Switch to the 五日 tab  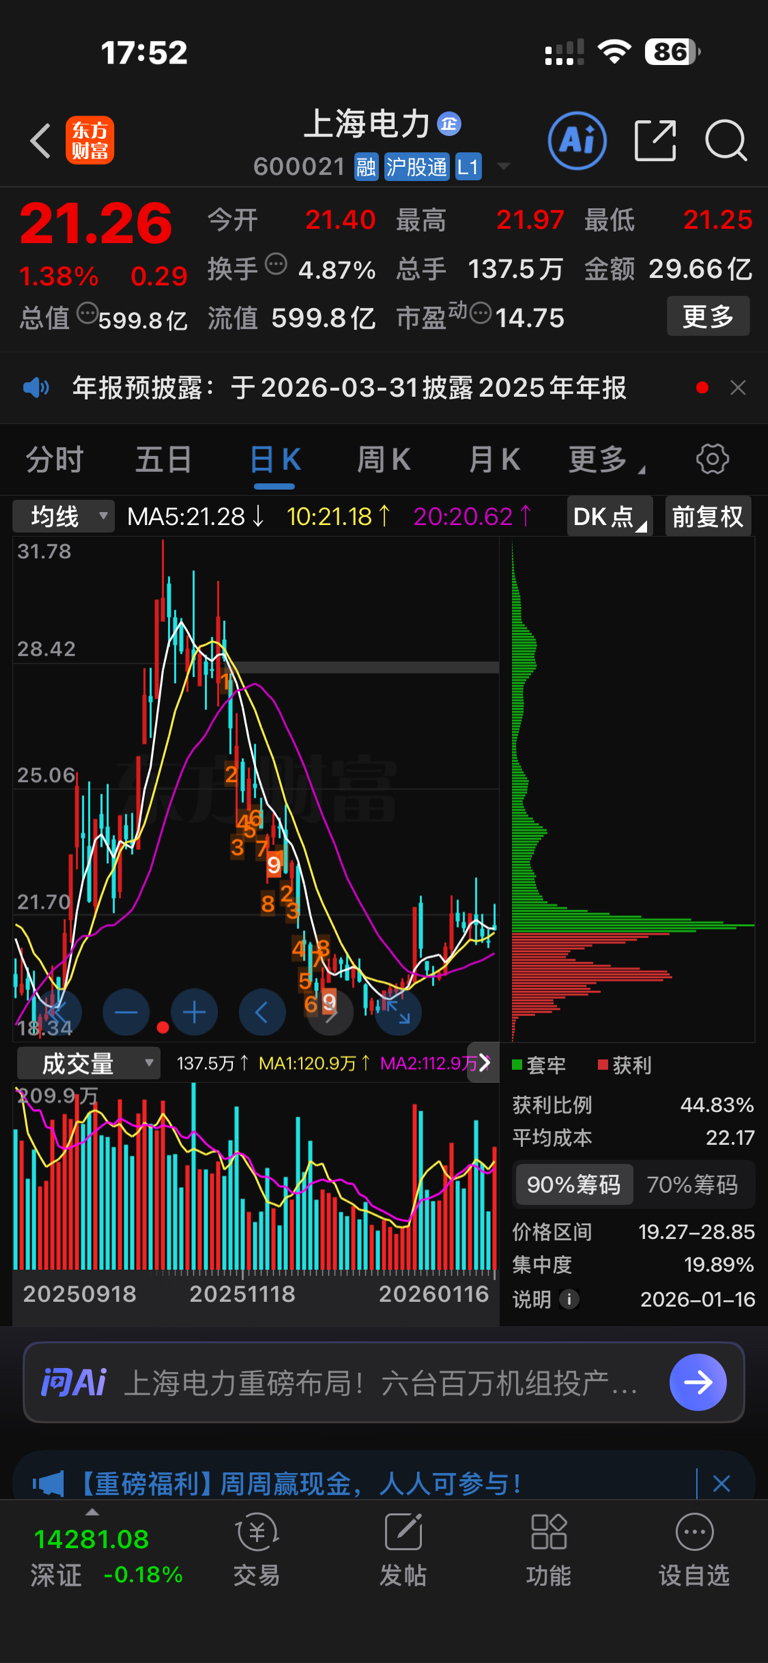point(164,460)
